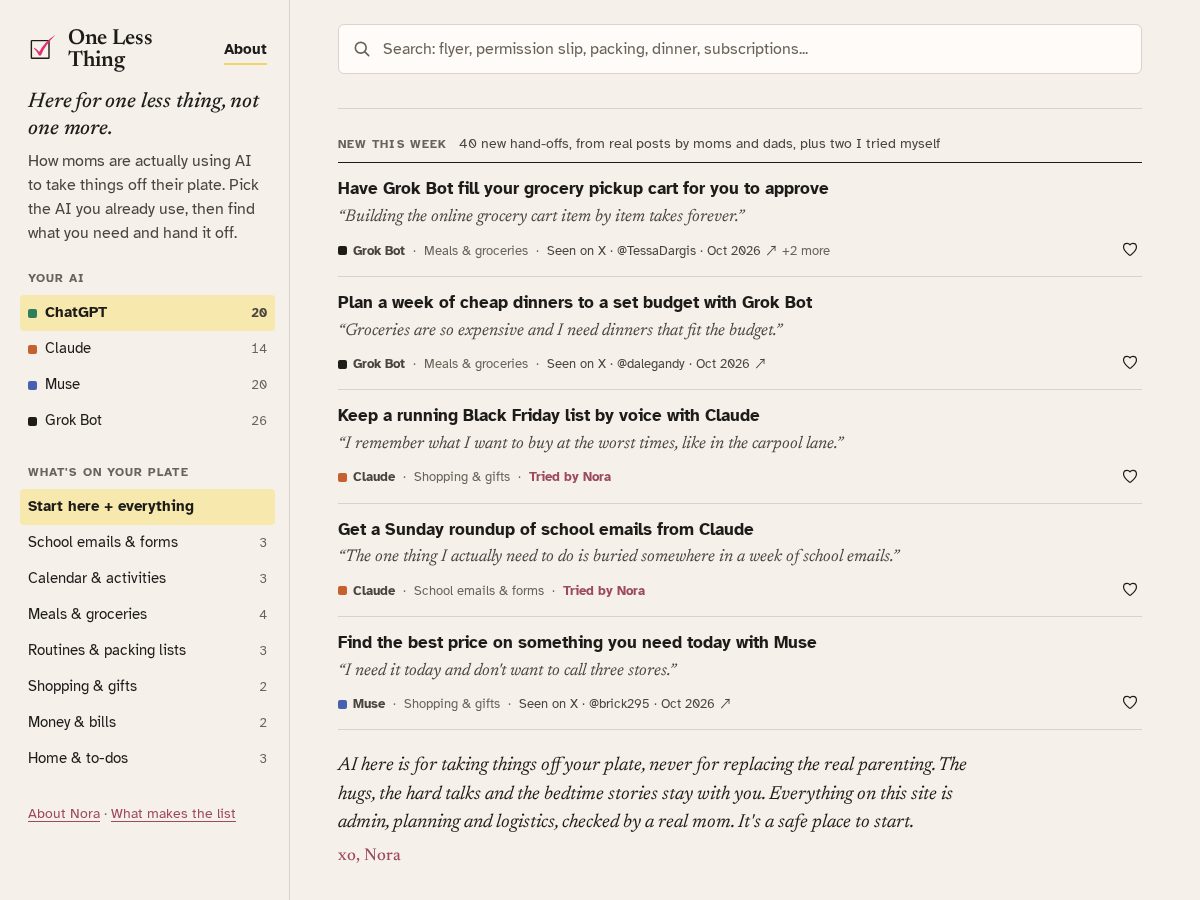The image size is (1200, 900).
Task: Click Grok Bot tag on cheap dinners entry
Action: [372, 364]
